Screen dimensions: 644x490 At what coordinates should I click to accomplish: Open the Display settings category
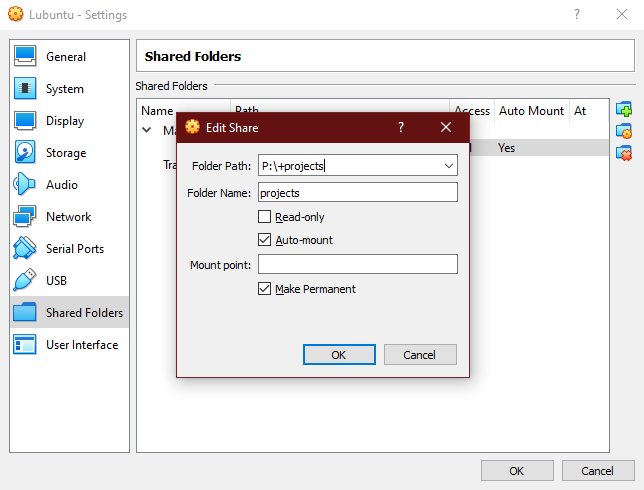pos(69,121)
